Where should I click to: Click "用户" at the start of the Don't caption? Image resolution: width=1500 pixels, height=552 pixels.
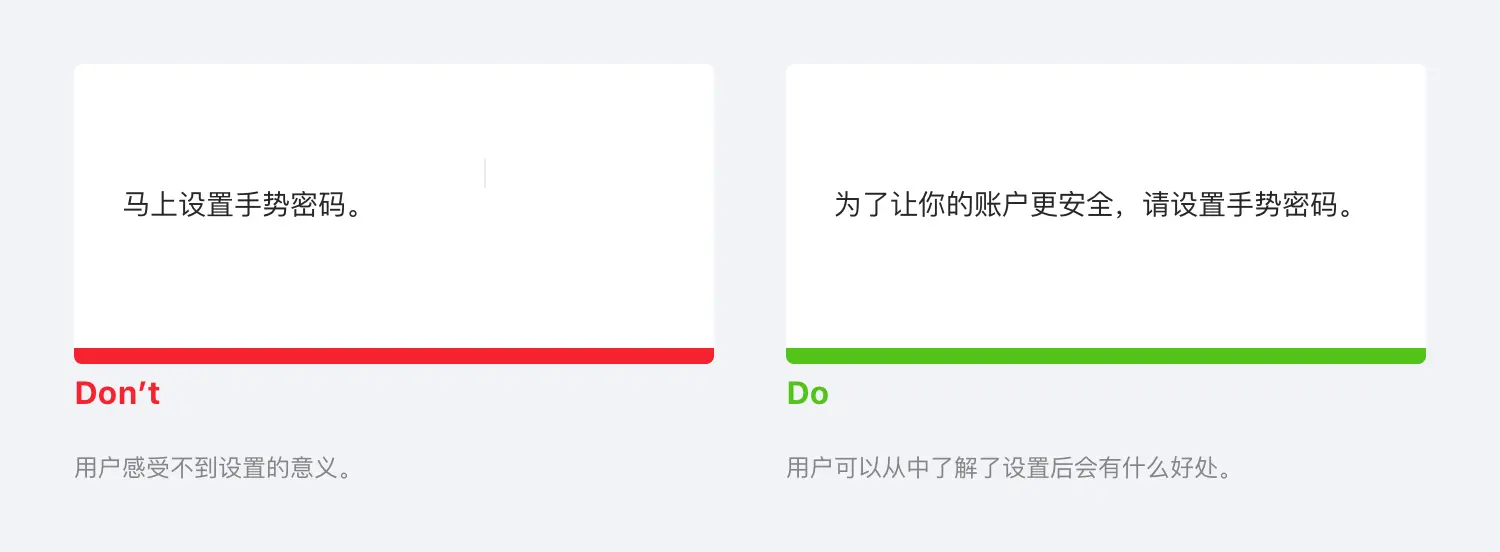96,468
